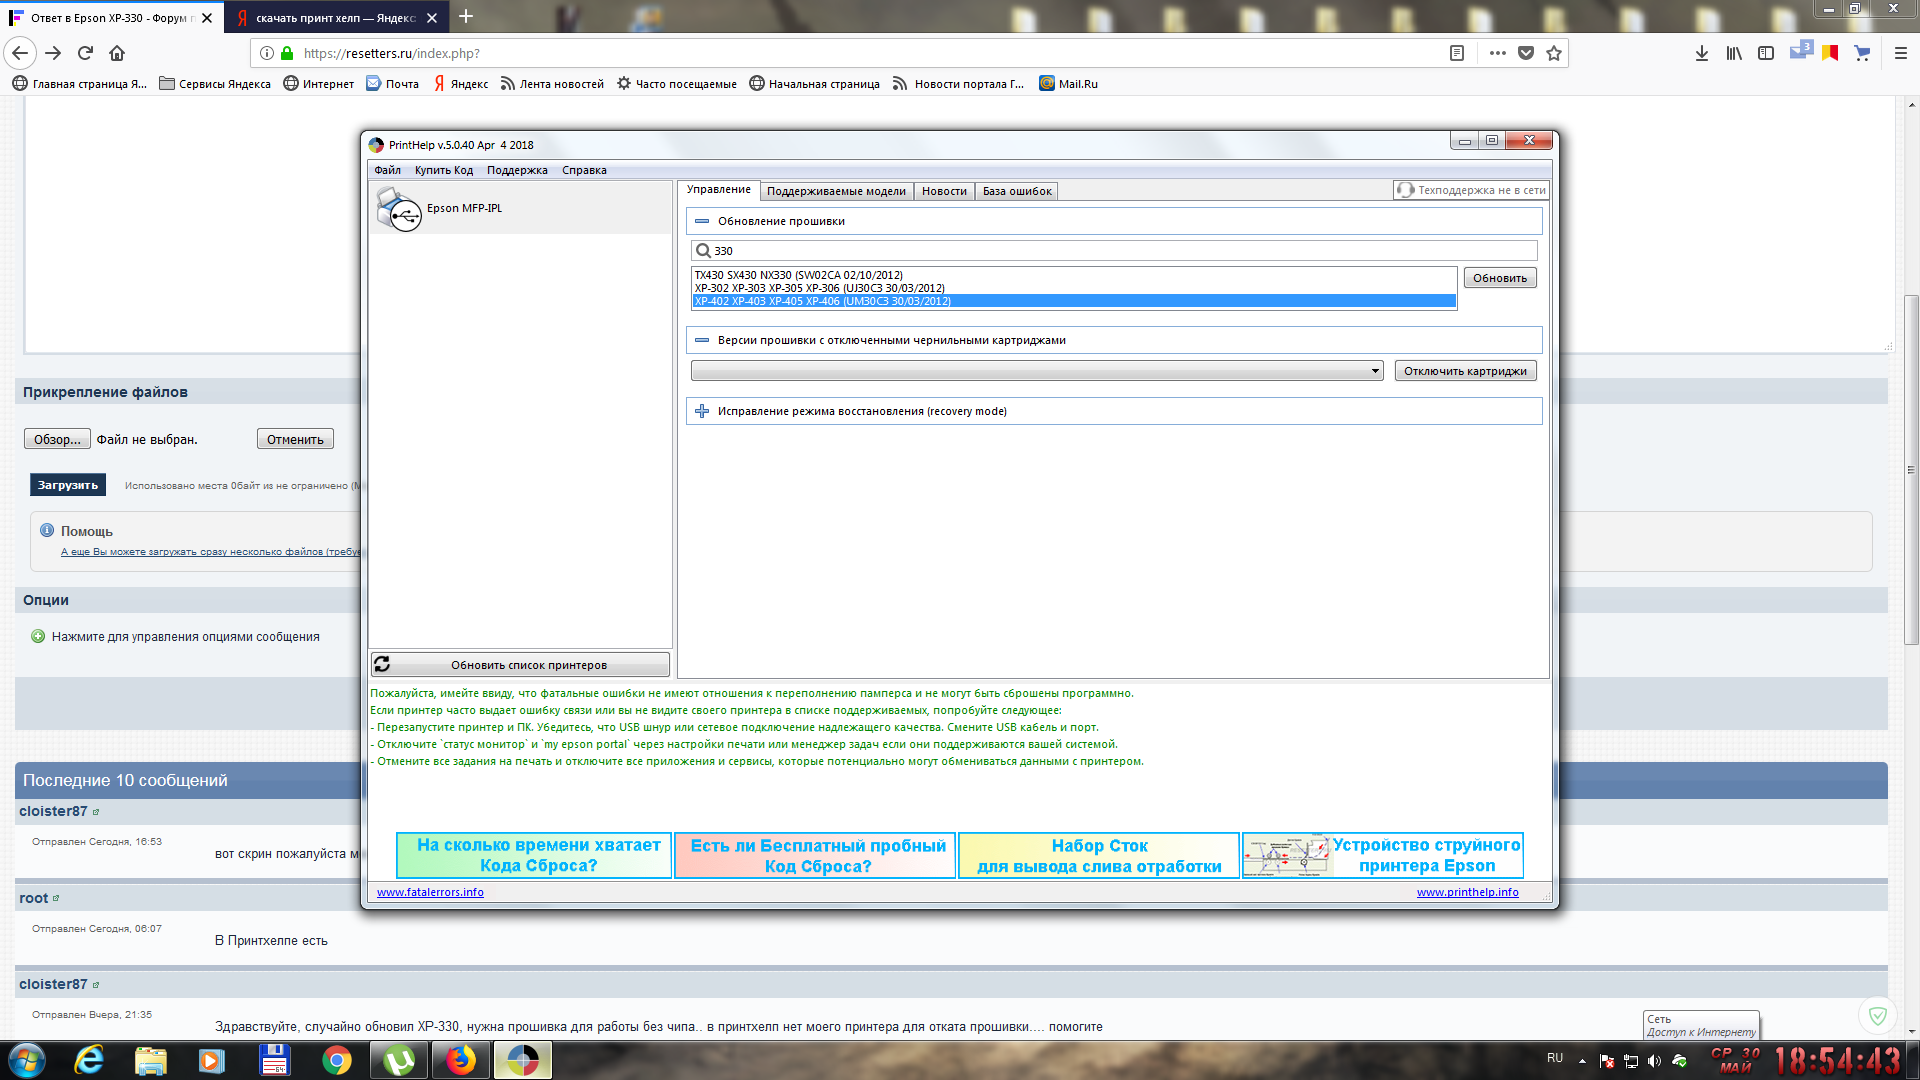Viewport: 1920px width, 1080px height.
Task: Check Техподдержка не в сети status
Action: point(1471,190)
